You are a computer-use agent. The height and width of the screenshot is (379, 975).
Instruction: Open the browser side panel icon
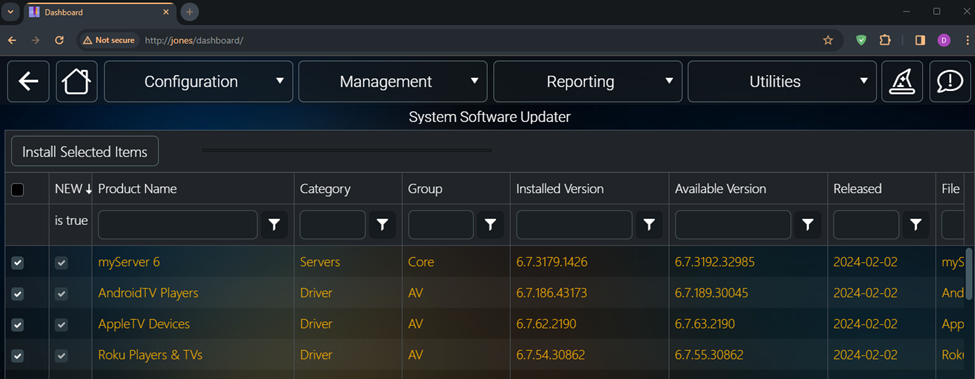[x=920, y=40]
